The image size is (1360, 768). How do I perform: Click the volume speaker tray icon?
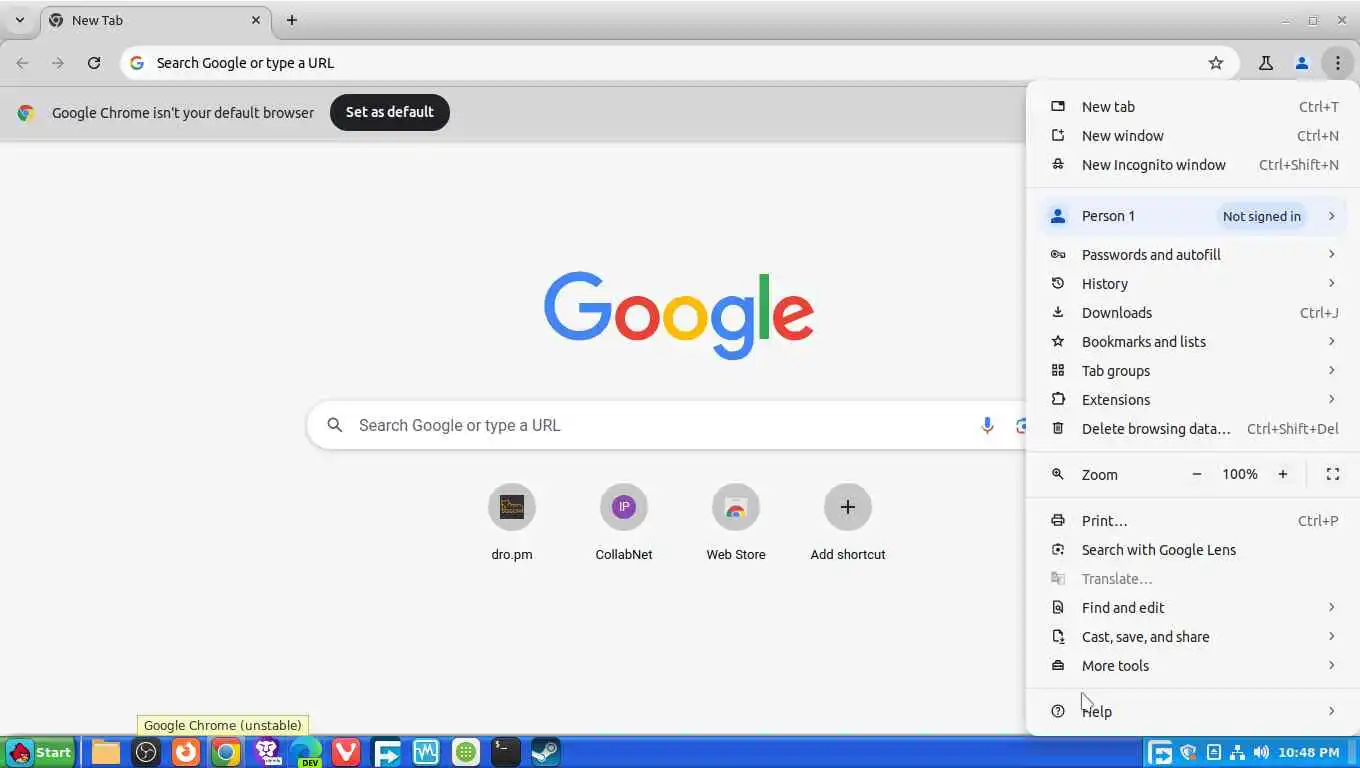1261,752
